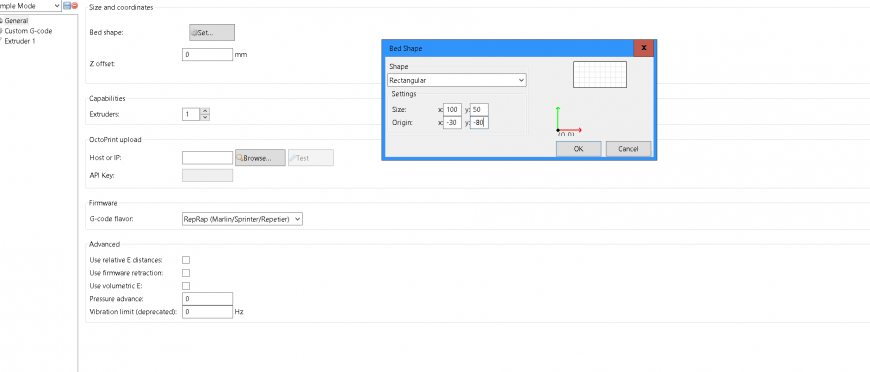Open the G-code flavor dropdown
The width and height of the screenshot is (870, 372).
(x=242, y=219)
